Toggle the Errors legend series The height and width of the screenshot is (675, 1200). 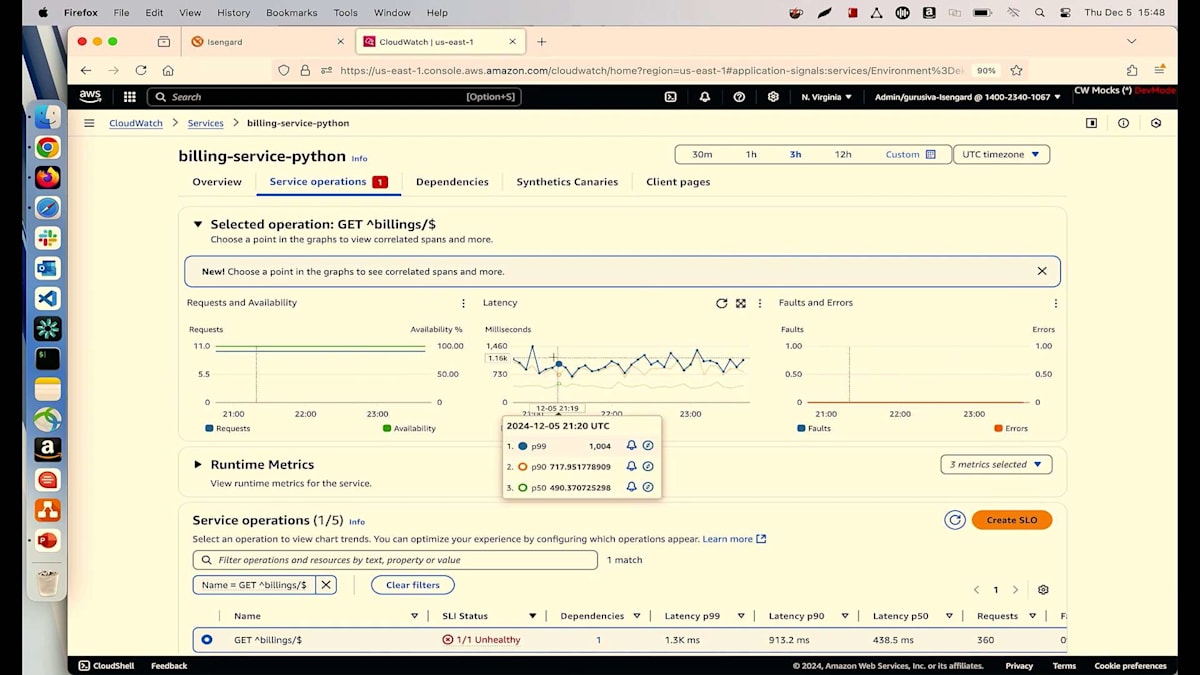1011,428
